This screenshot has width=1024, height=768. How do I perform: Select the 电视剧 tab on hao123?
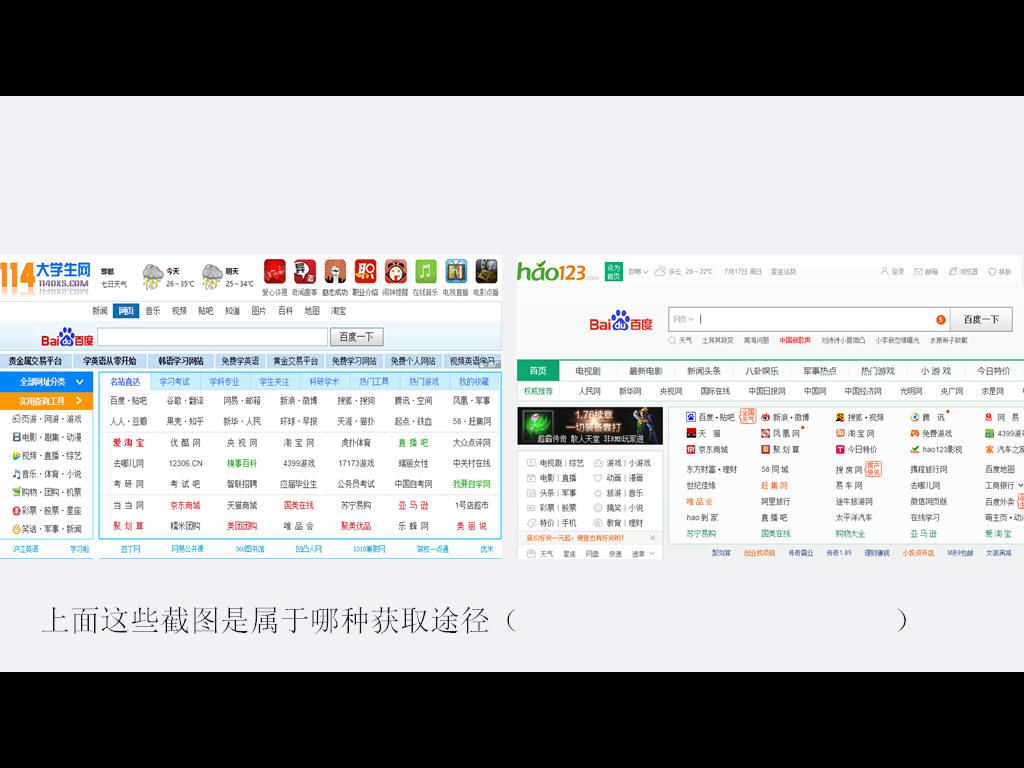588,370
